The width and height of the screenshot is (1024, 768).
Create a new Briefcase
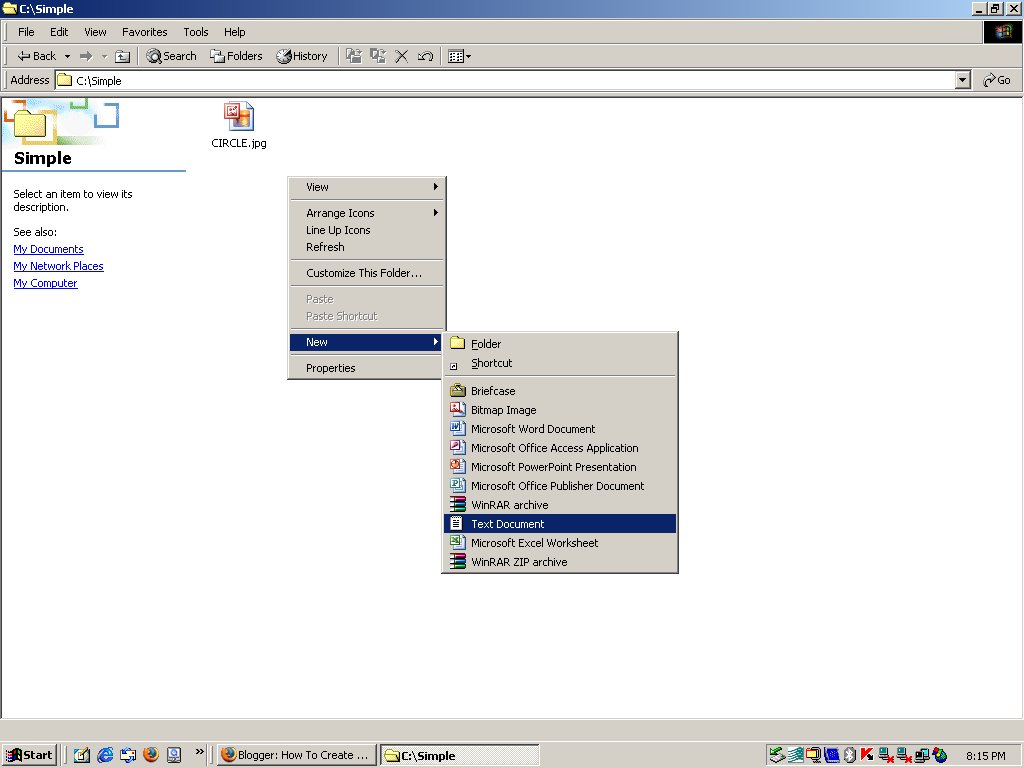coord(560,391)
